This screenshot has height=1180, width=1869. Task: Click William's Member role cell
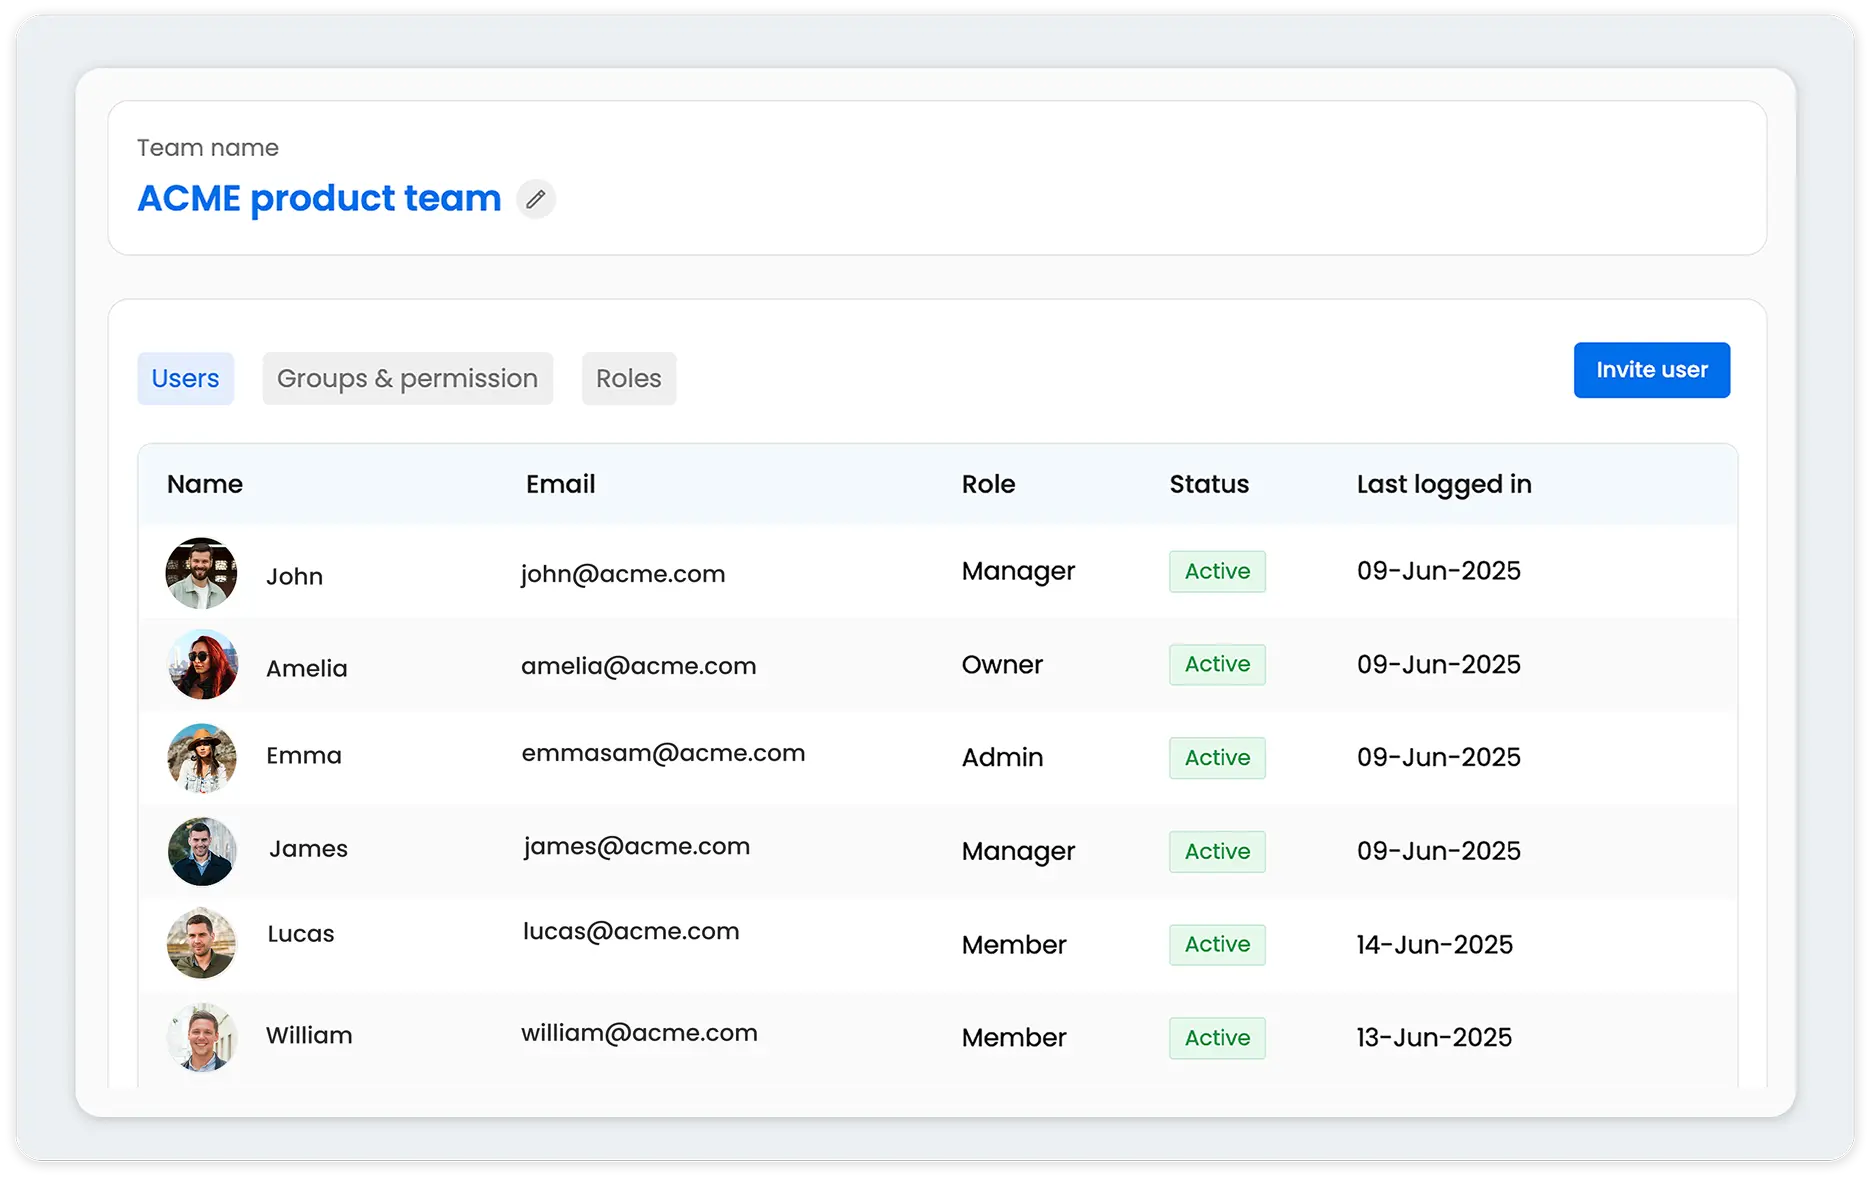[x=1014, y=1037]
